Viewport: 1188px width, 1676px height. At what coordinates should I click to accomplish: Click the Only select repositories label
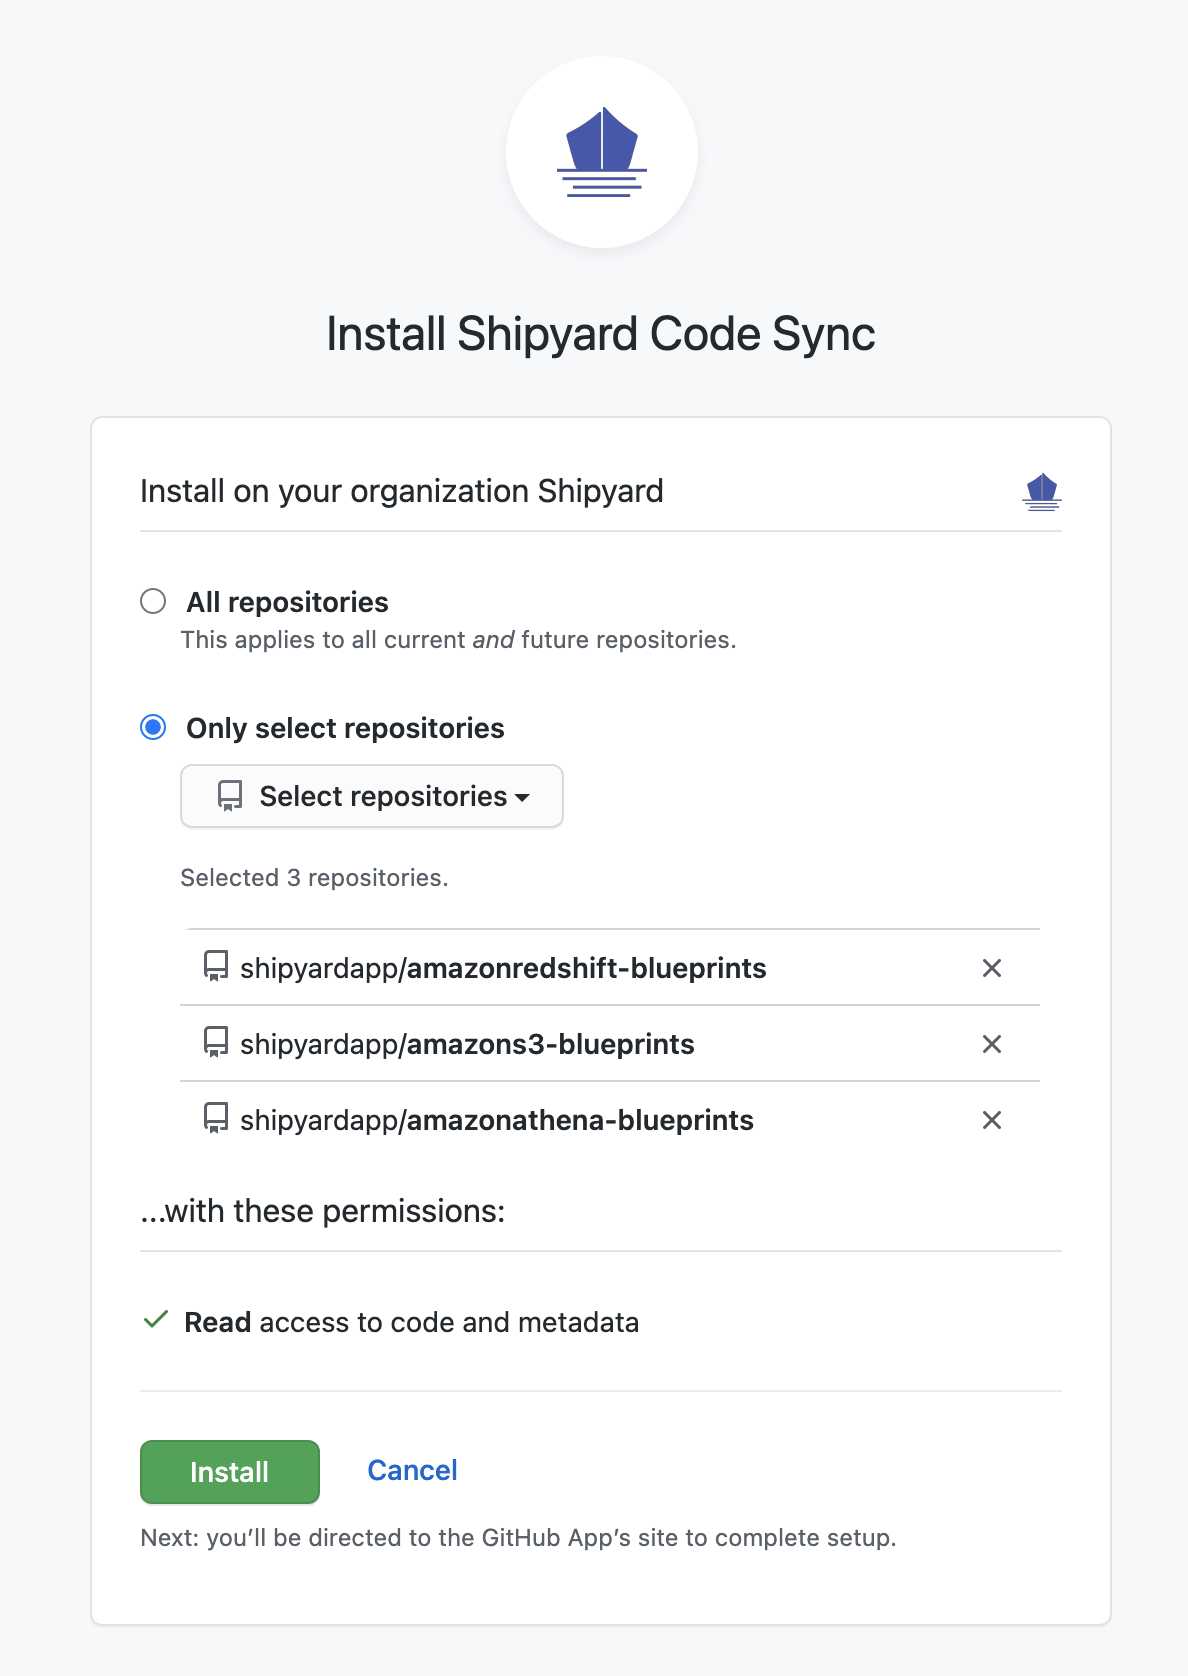pyautogui.click(x=345, y=728)
